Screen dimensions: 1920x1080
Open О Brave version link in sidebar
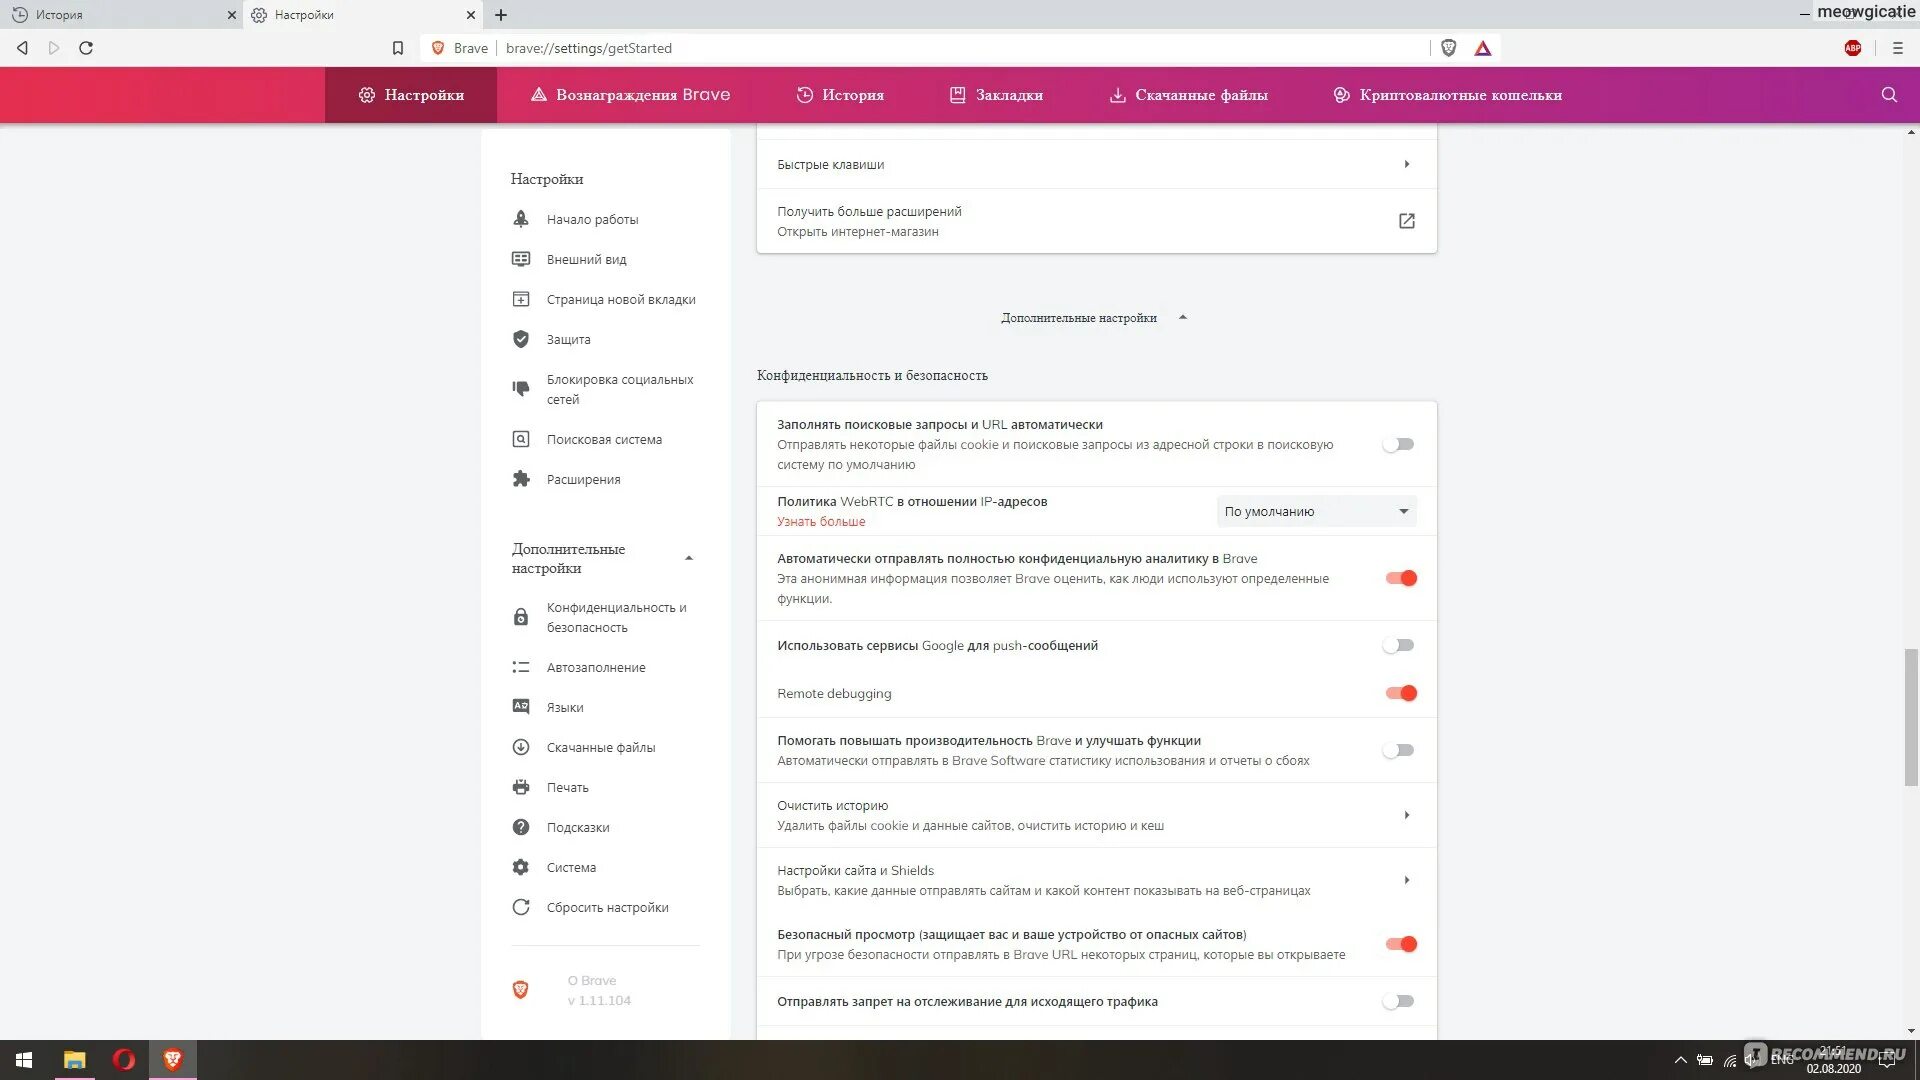599,990
